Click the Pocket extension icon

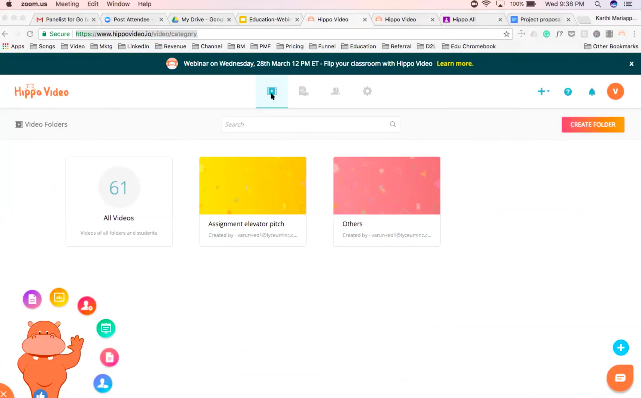572,34
